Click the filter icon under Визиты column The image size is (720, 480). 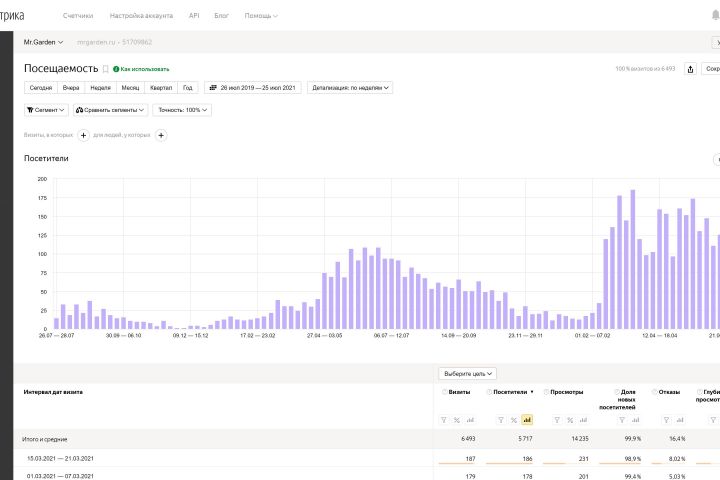(445, 420)
